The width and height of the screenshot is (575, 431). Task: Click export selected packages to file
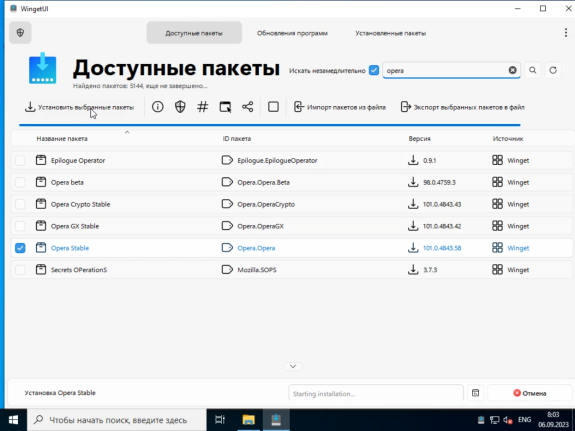point(462,107)
